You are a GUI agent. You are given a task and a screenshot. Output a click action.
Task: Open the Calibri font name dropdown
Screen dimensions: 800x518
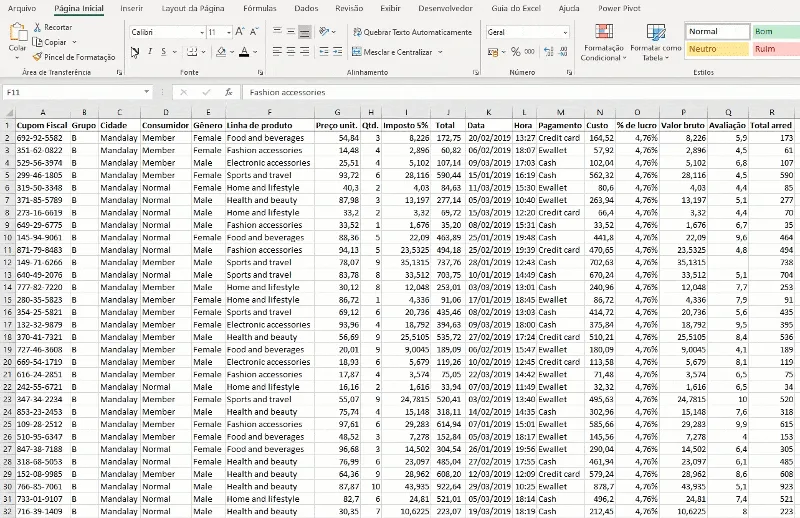click(202, 32)
